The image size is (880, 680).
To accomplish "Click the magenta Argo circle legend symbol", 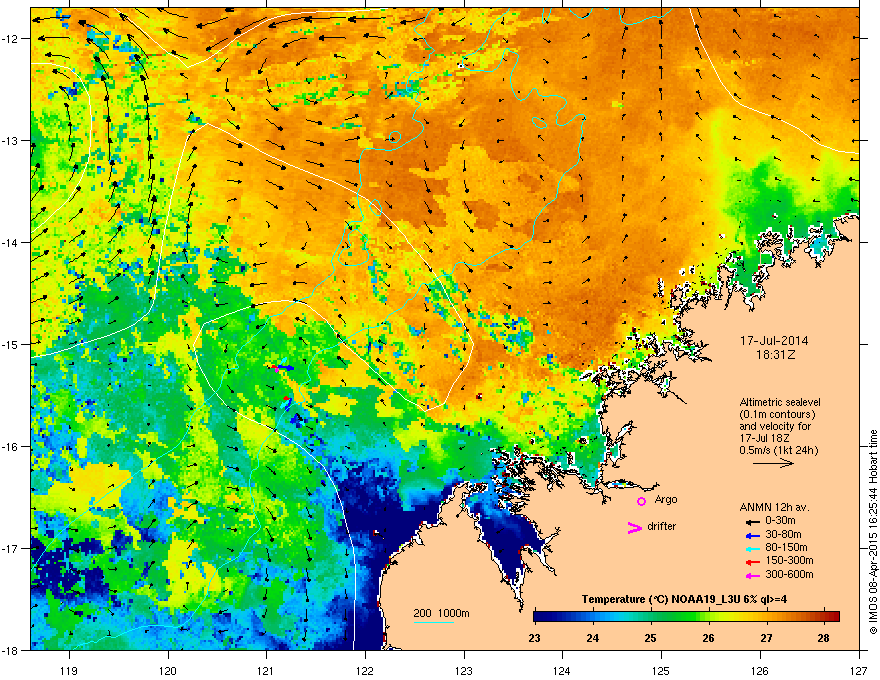I will (641, 501).
